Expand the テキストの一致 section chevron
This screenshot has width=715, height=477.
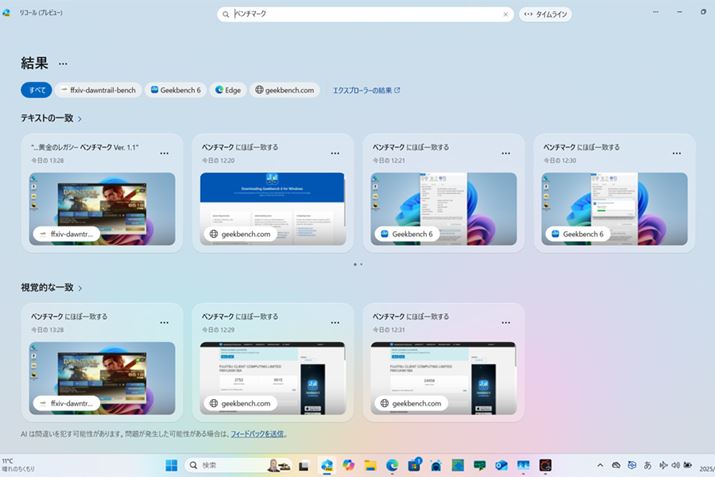pos(80,119)
